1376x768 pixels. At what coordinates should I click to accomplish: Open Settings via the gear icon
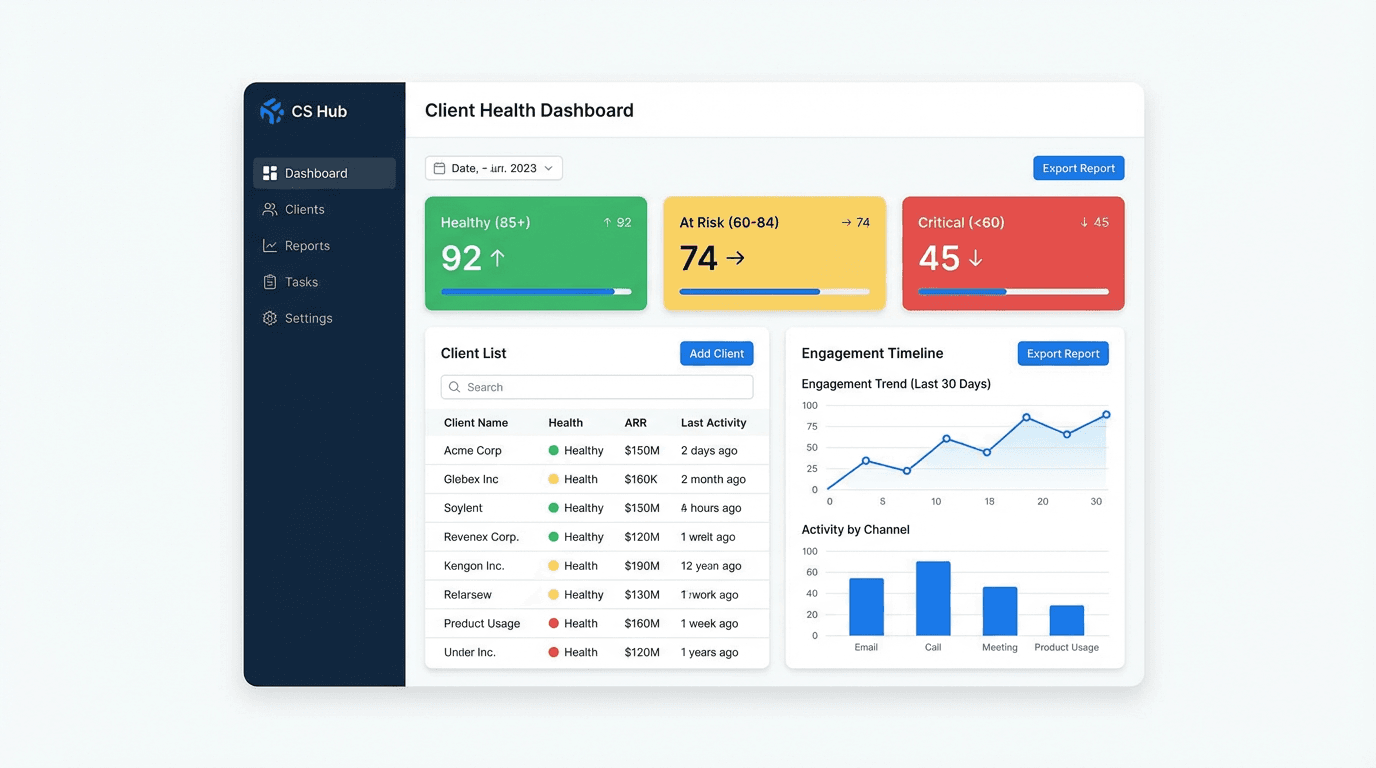[269, 317]
